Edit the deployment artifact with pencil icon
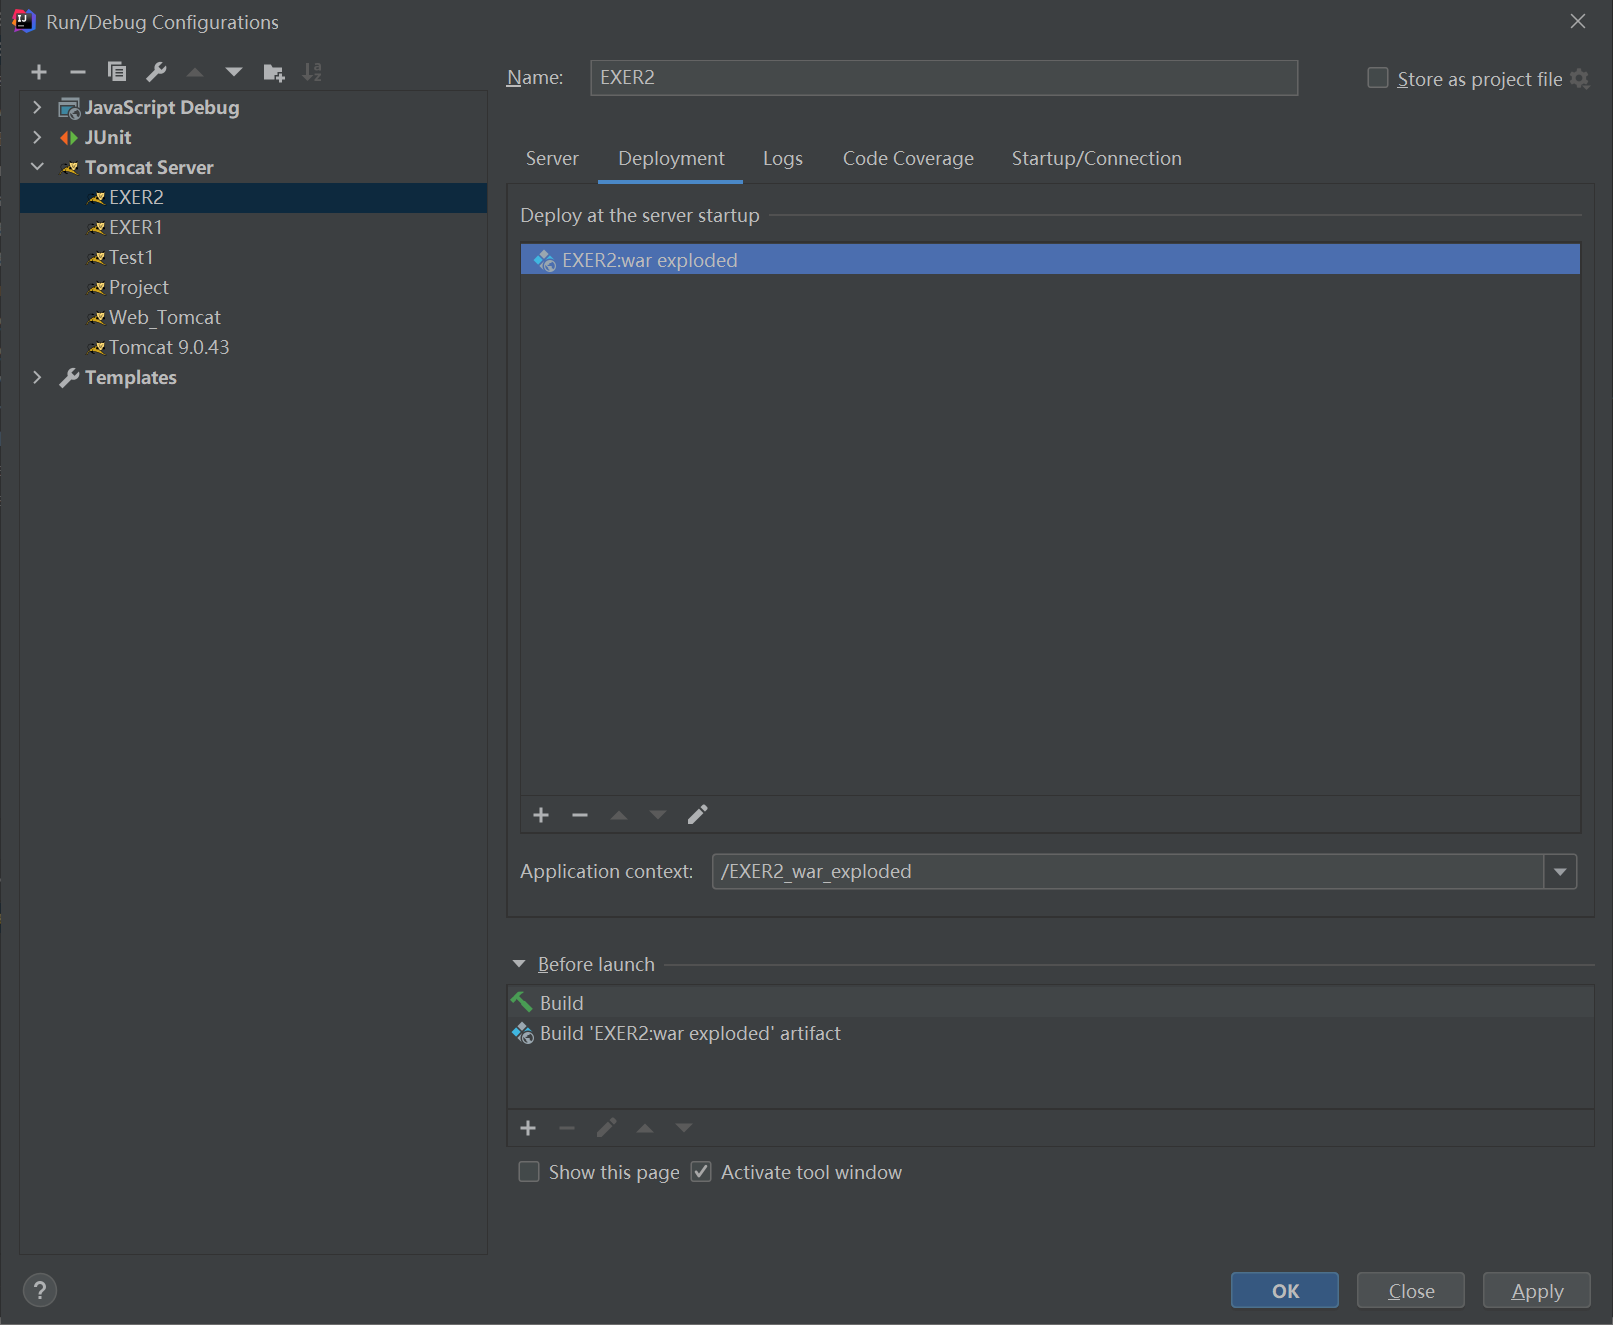This screenshot has width=1613, height=1325. [697, 815]
